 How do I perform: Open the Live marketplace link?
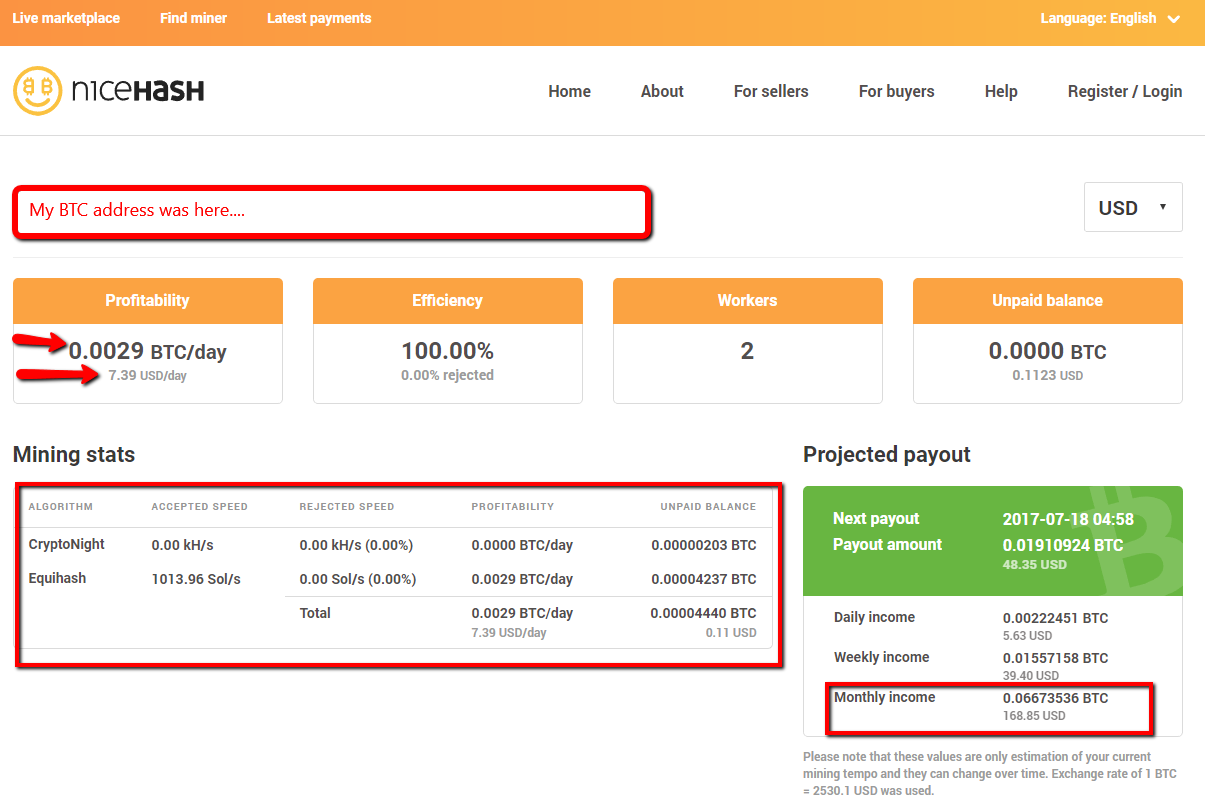(x=66, y=18)
